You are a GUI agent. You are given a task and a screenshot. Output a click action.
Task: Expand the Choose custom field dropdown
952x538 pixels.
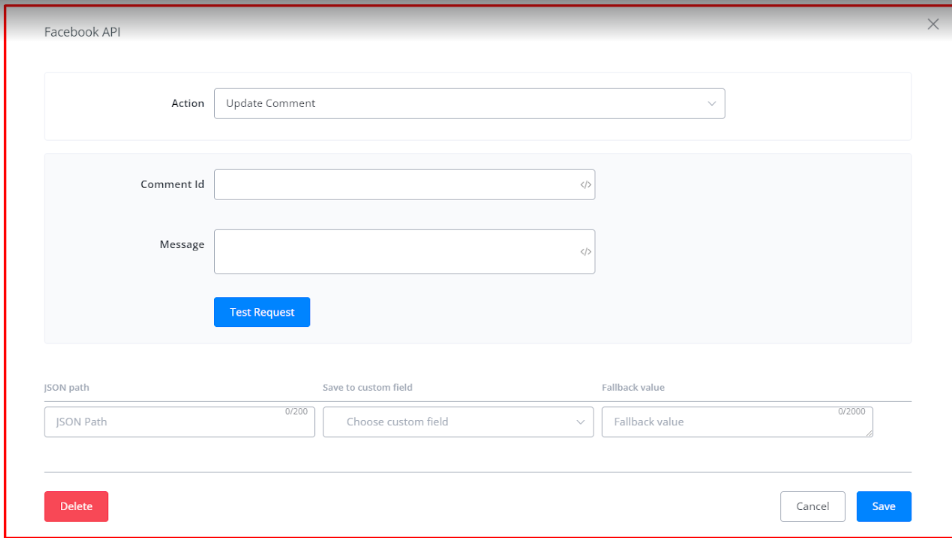(458, 422)
